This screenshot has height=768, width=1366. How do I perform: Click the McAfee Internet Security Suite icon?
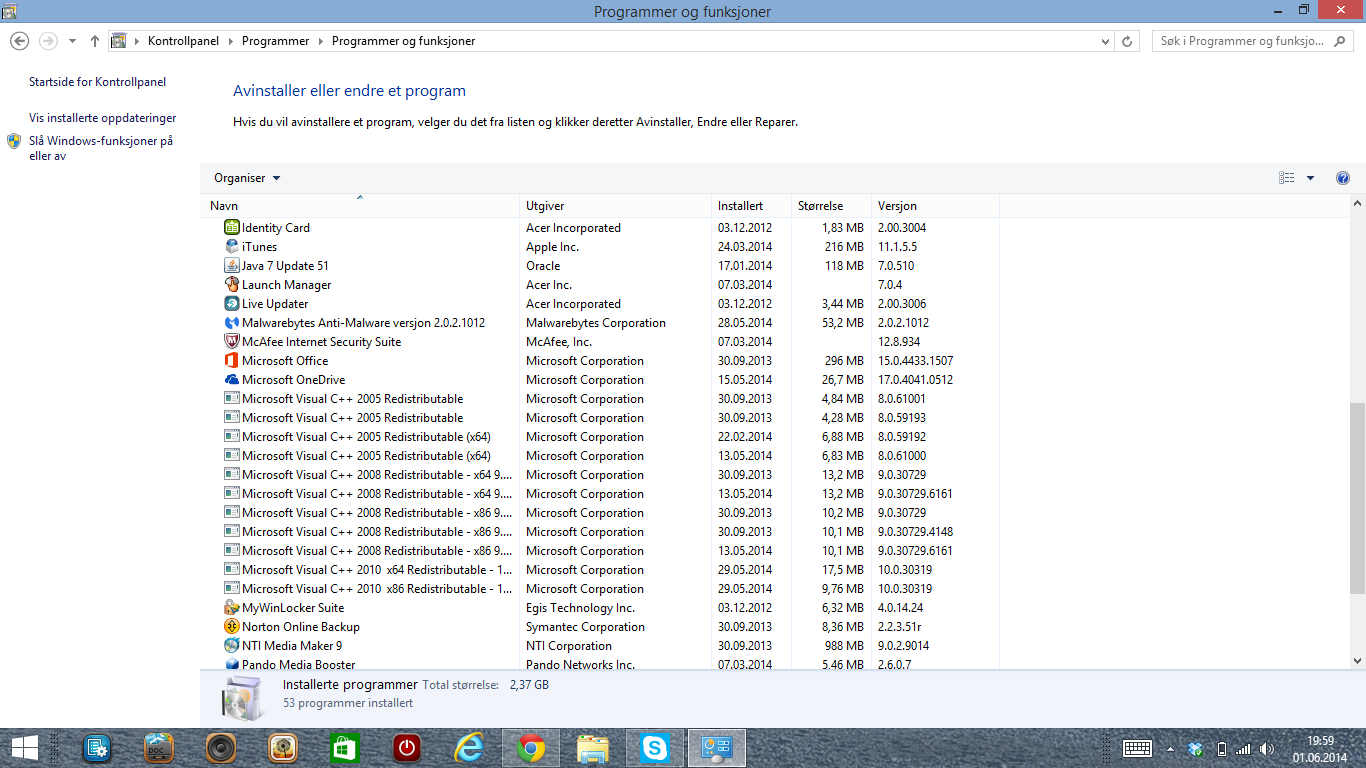[232, 342]
